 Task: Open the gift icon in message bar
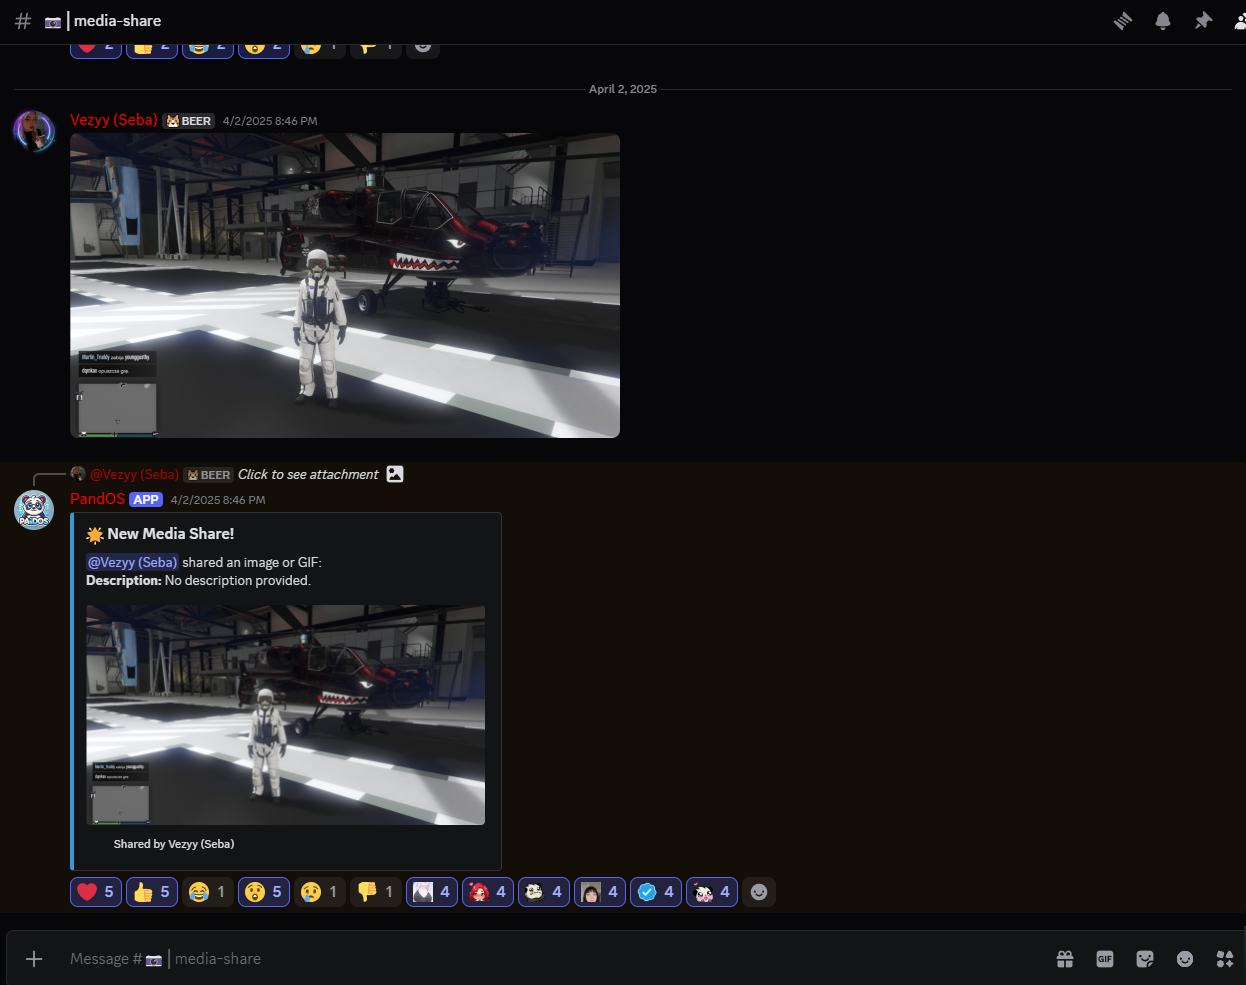tap(1065, 959)
